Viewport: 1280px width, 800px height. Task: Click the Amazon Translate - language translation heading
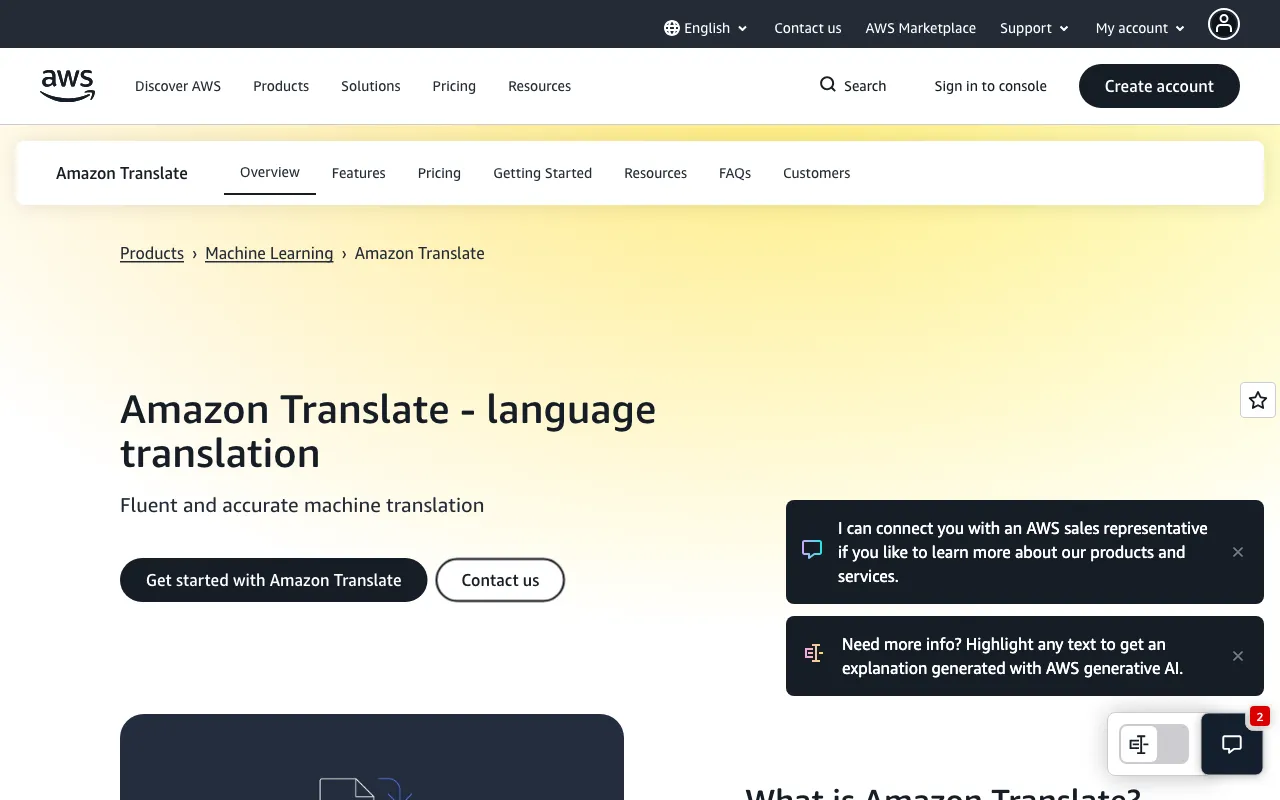pyautogui.click(x=388, y=431)
